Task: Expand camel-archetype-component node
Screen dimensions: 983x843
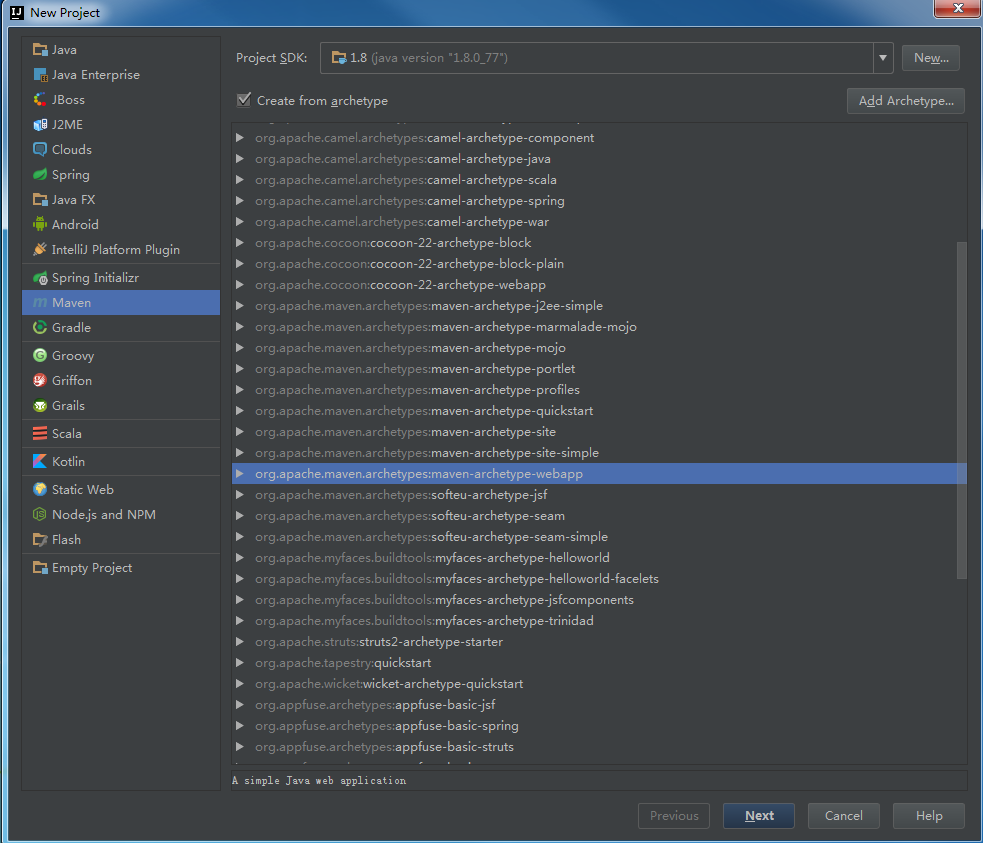Action: tap(239, 137)
